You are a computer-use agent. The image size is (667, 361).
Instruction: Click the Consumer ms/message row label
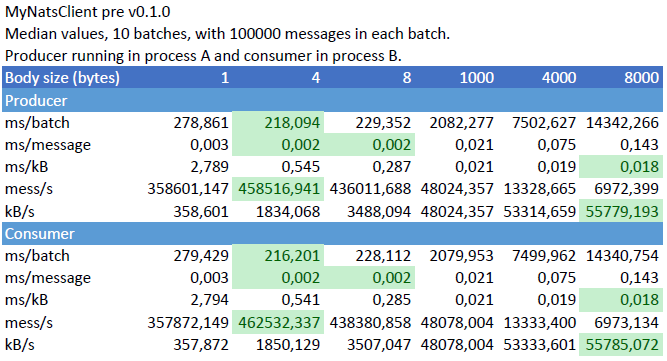point(48,278)
